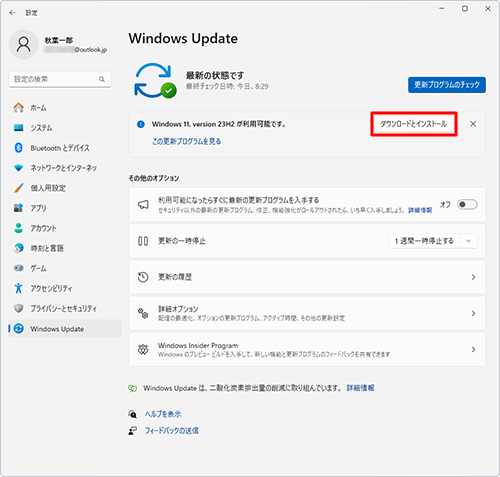This screenshot has height=477, width=500.
Task: Click the history clock icon
Action: click(143, 277)
